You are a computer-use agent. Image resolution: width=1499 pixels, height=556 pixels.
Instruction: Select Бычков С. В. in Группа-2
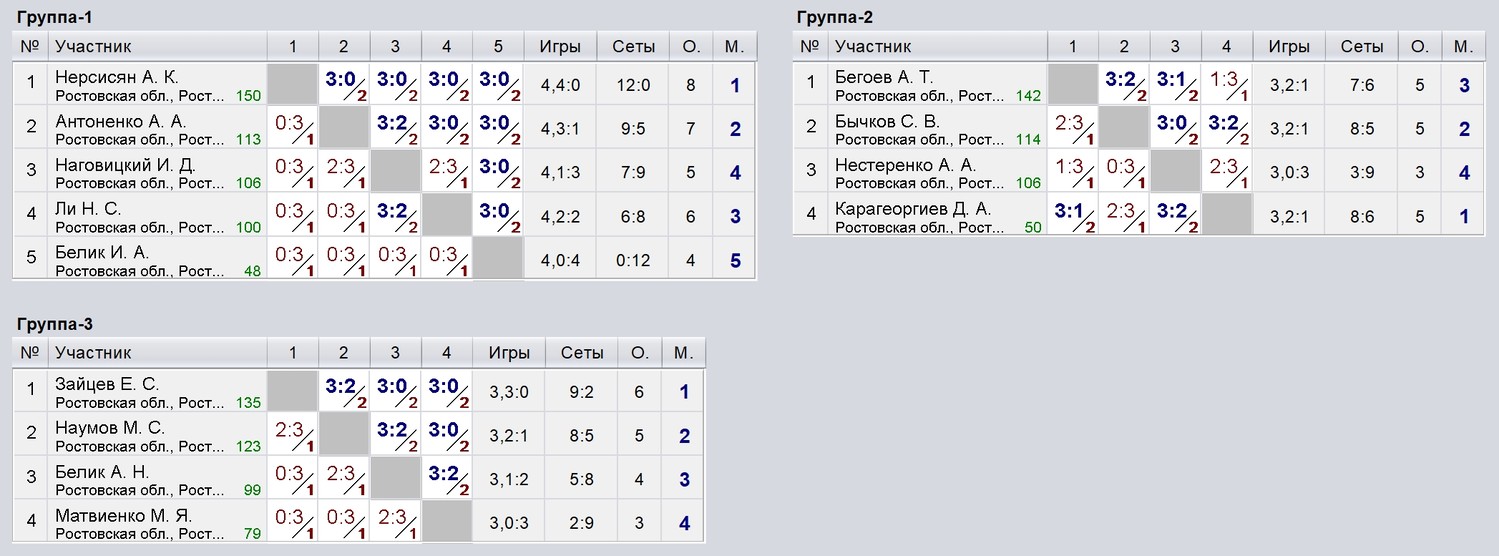click(x=887, y=121)
